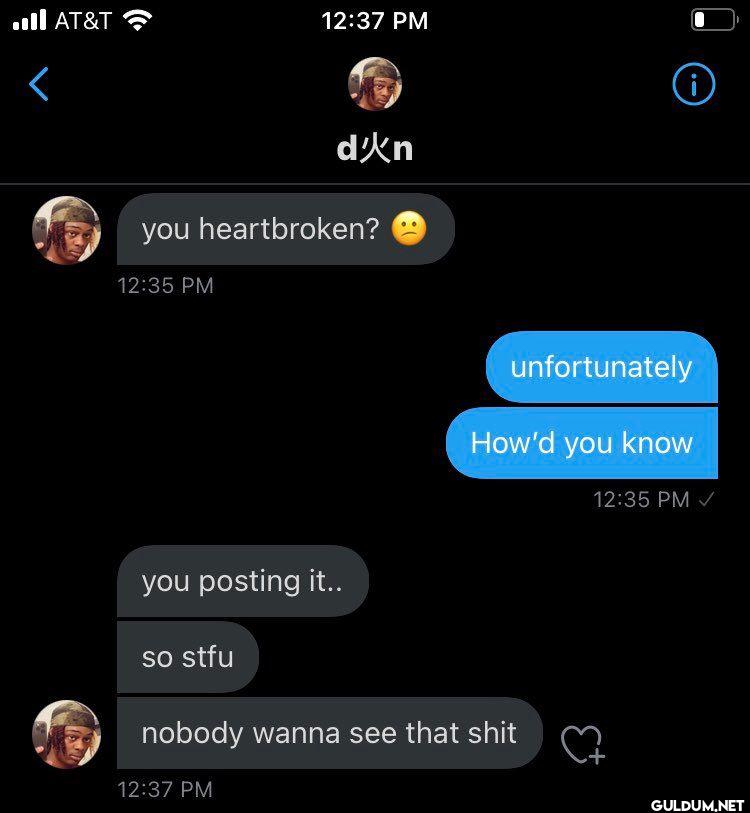Open avatar beside 'nobody wanna see' message

point(66,734)
